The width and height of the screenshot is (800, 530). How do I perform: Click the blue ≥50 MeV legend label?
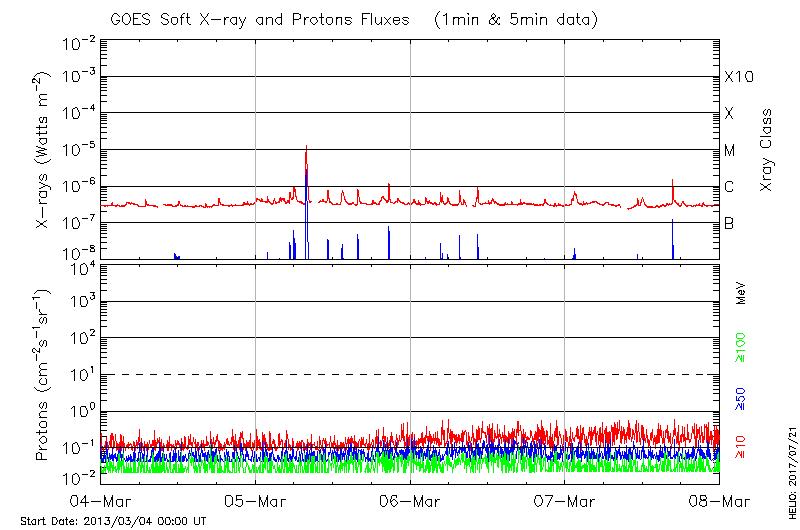pyautogui.click(x=741, y=398)
